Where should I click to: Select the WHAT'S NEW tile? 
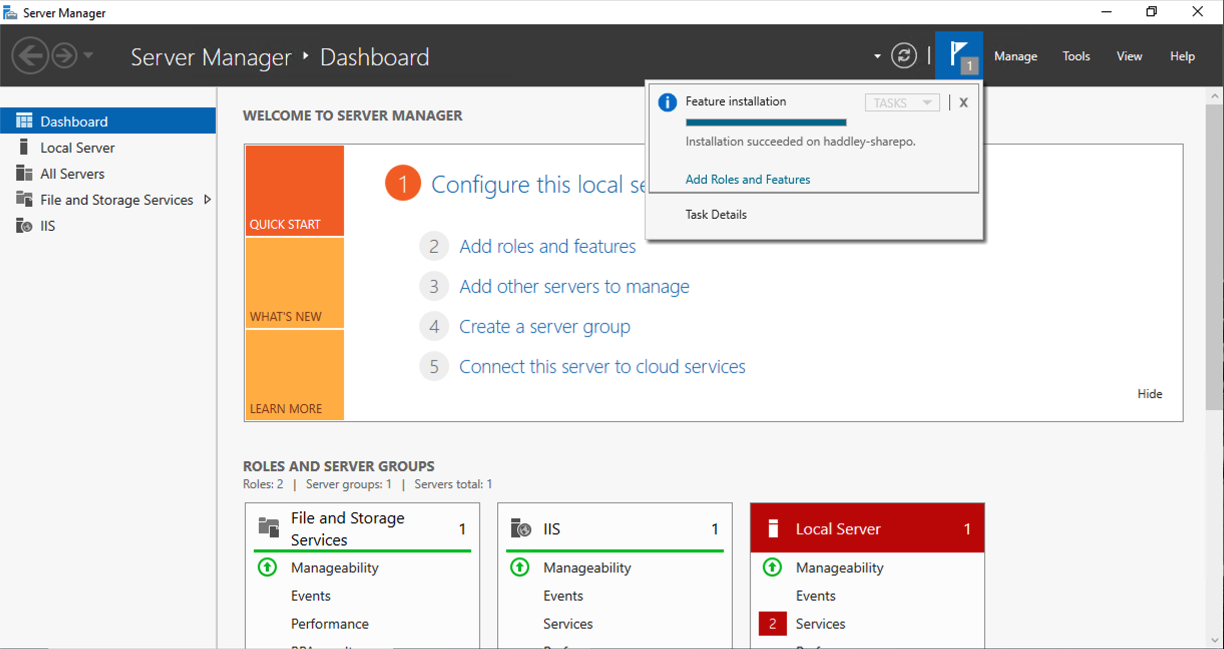pos(294,283)
